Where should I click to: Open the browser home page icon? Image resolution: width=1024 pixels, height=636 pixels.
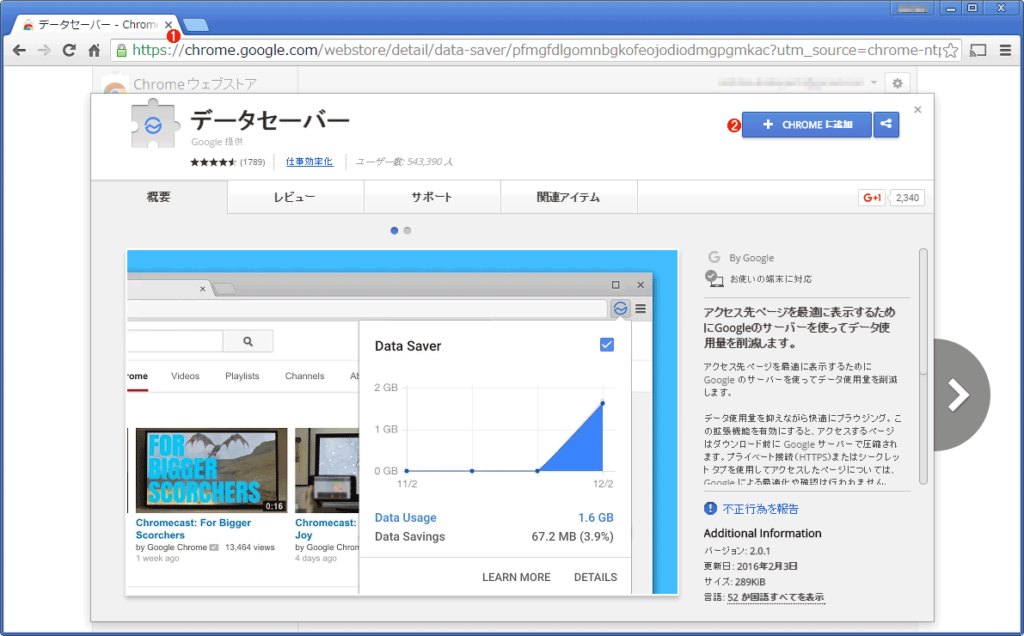coord(94,50)
